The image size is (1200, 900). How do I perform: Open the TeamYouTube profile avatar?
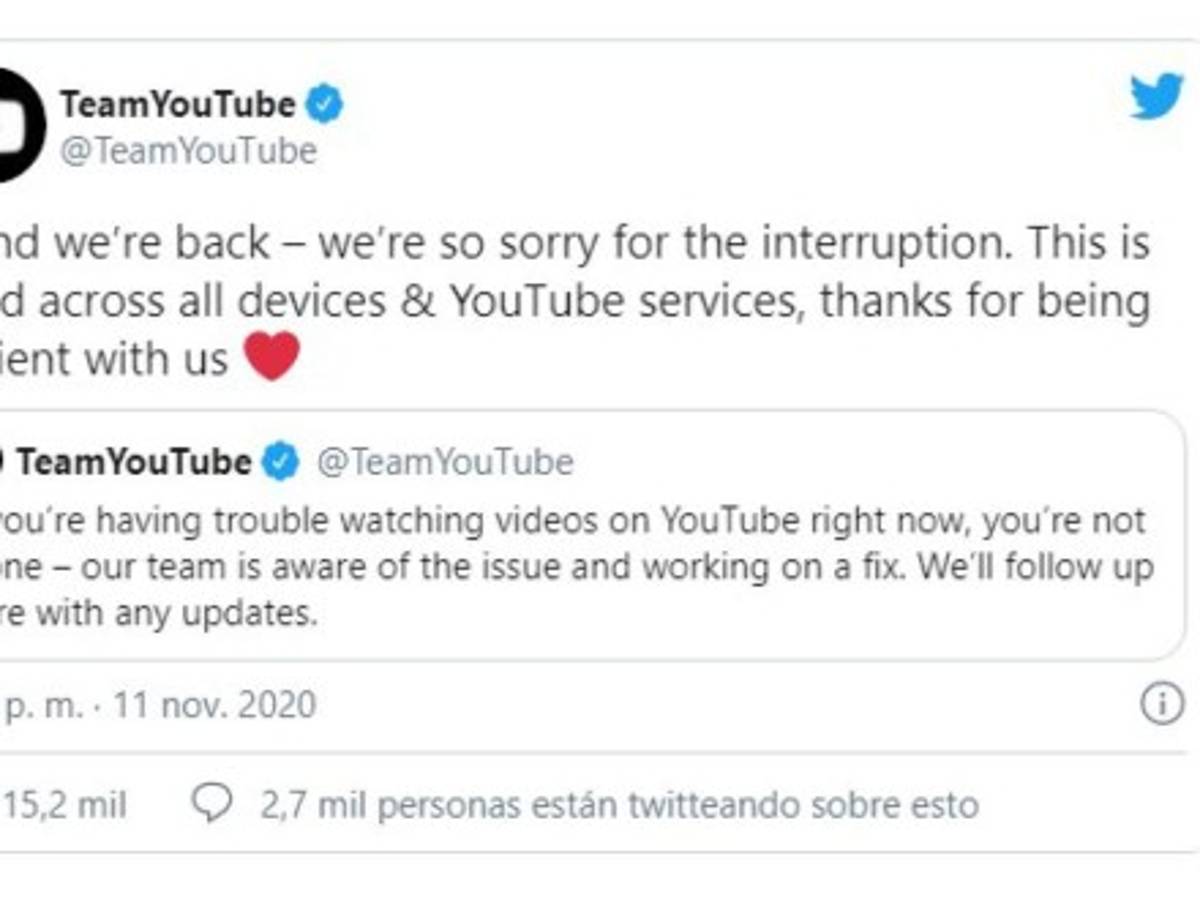click(20, 125)
